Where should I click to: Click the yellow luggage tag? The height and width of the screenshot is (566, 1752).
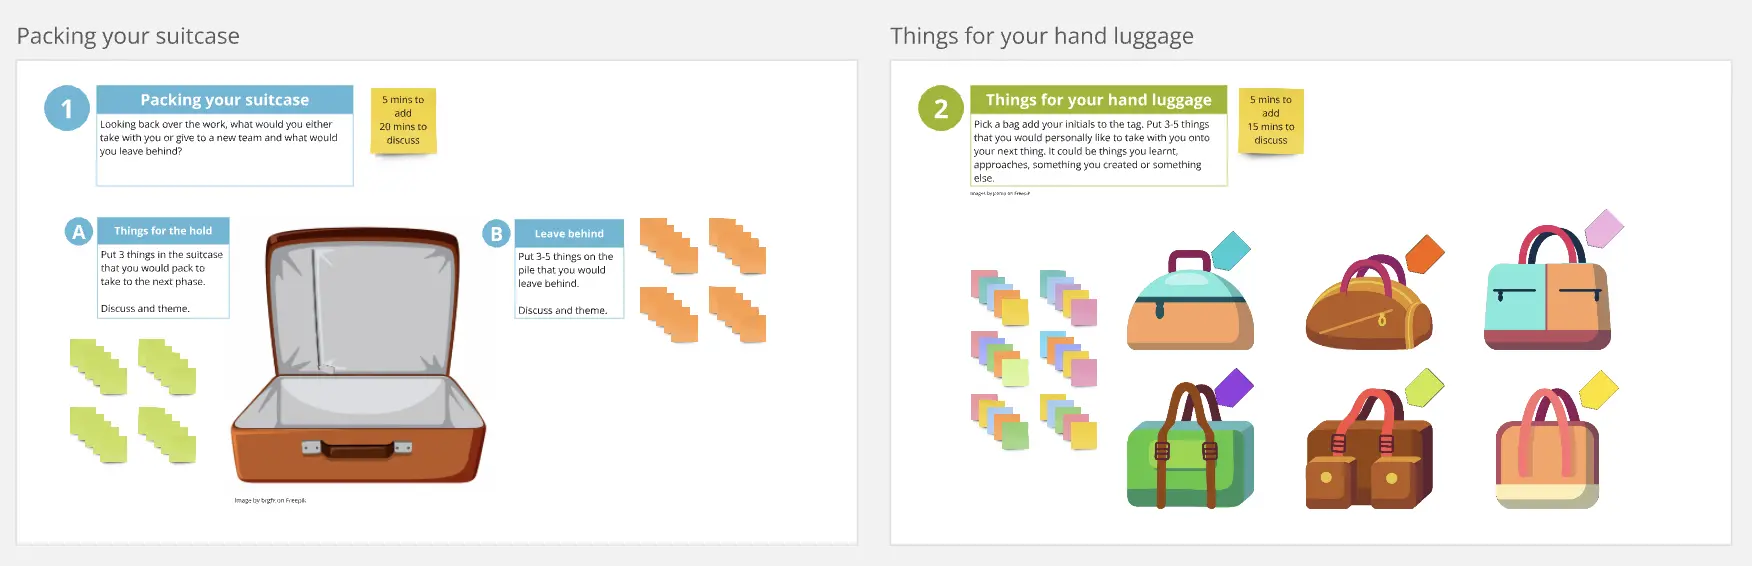click(x=1598, y=390)
